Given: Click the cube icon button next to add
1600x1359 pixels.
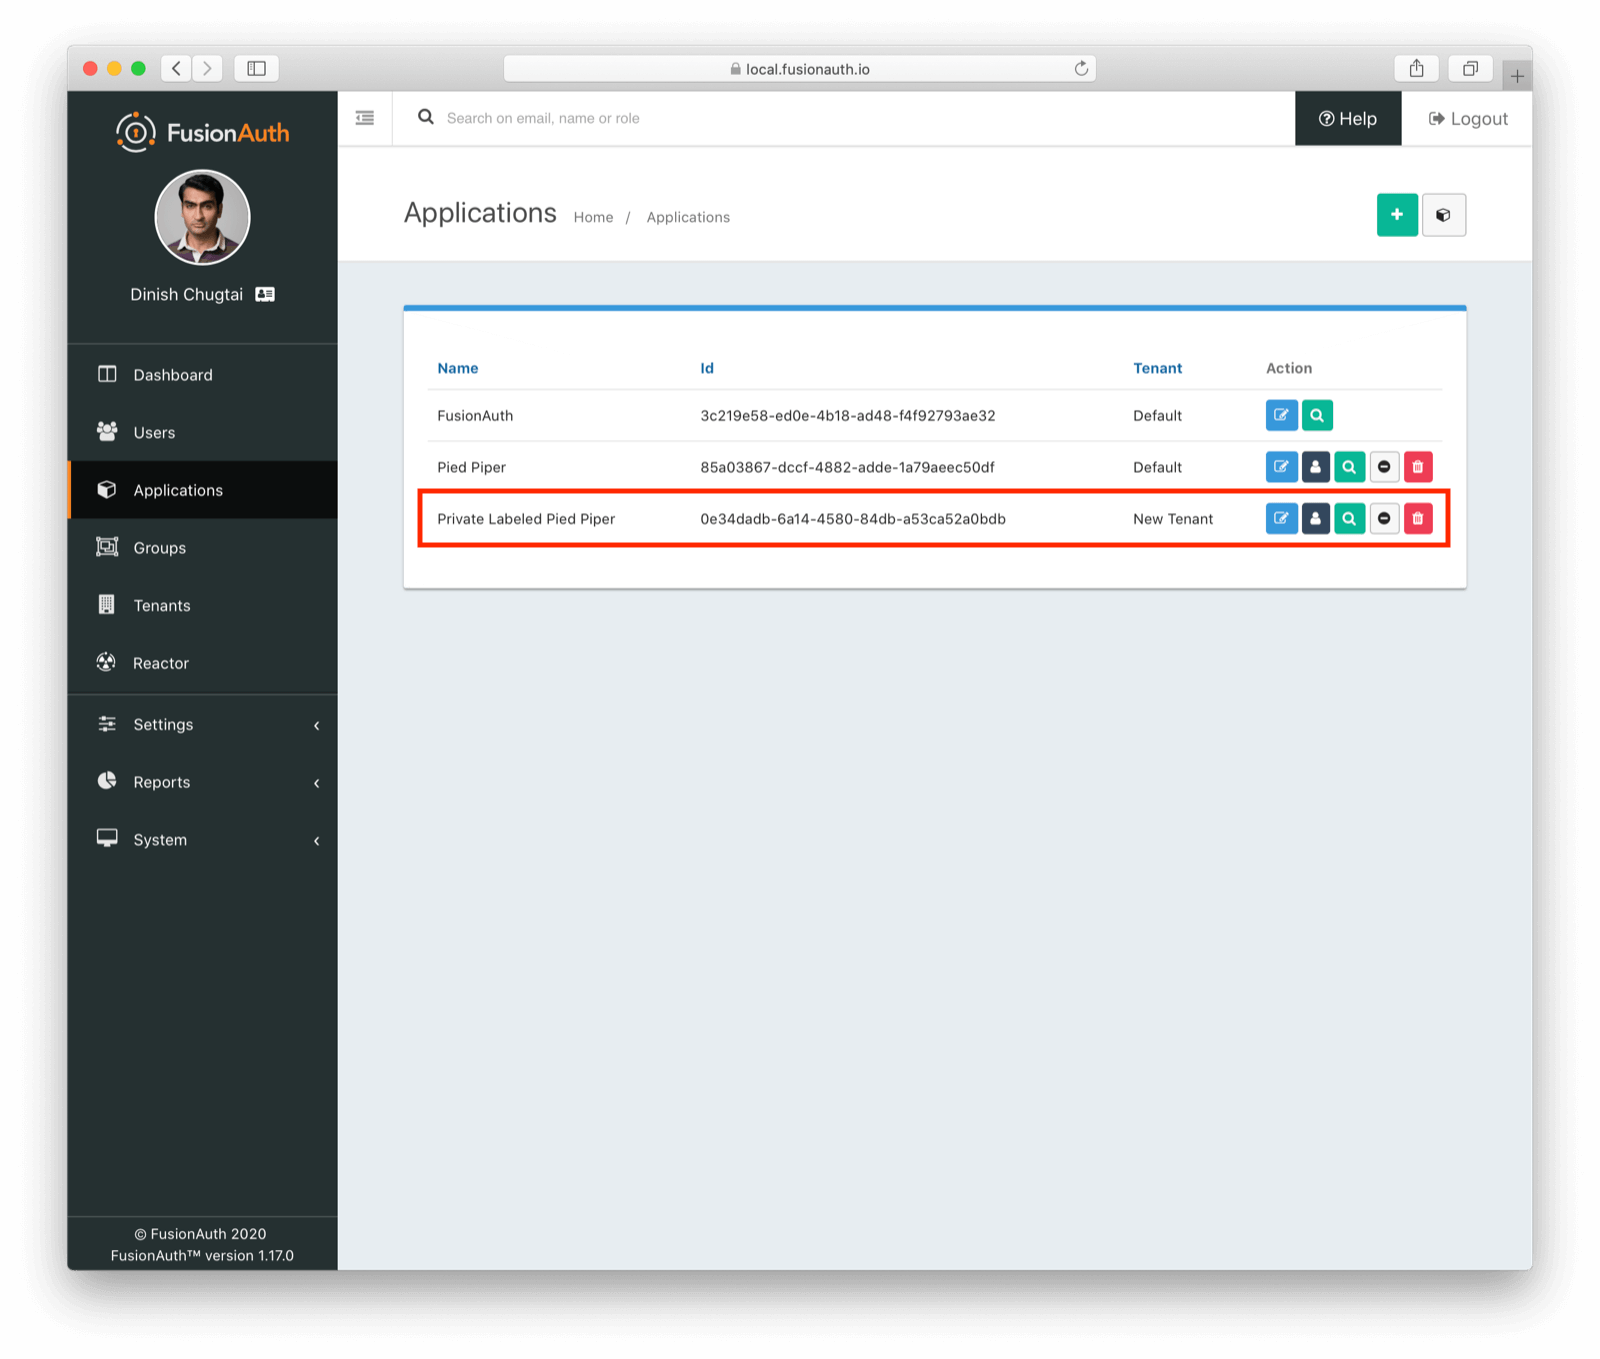Looking at the screenshot, I should (x=1443, y=215).
